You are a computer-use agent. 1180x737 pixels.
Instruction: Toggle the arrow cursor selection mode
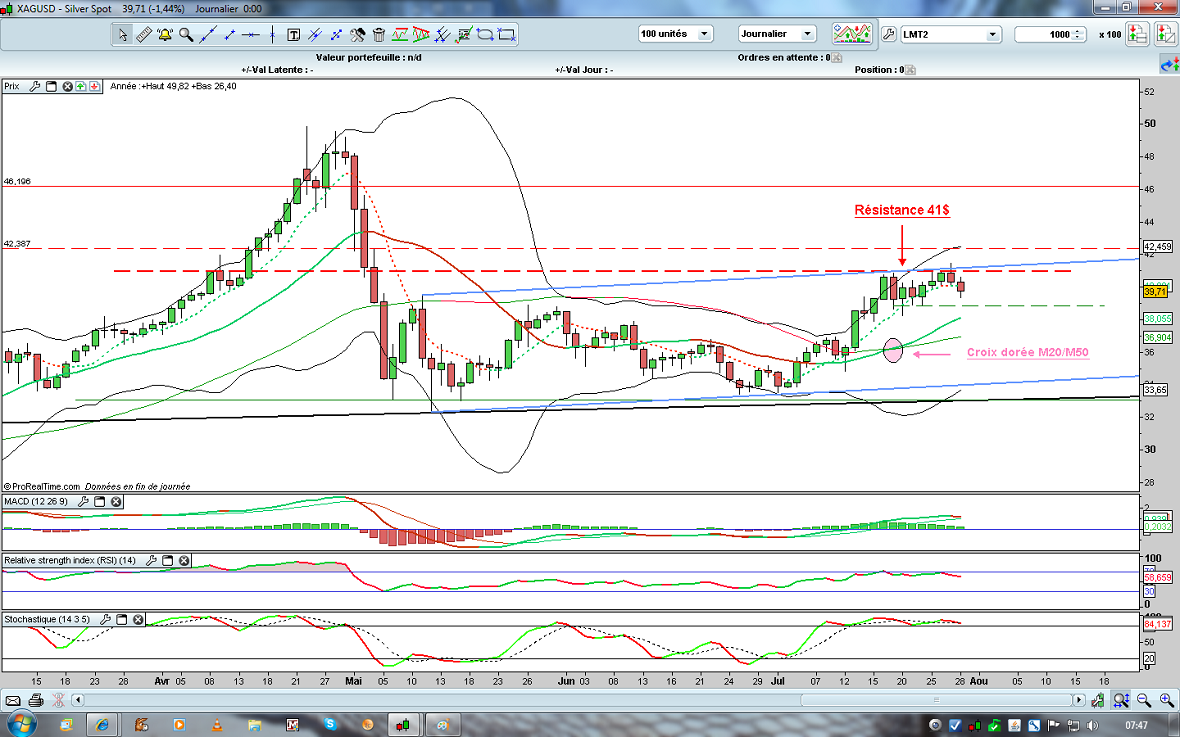123,35
